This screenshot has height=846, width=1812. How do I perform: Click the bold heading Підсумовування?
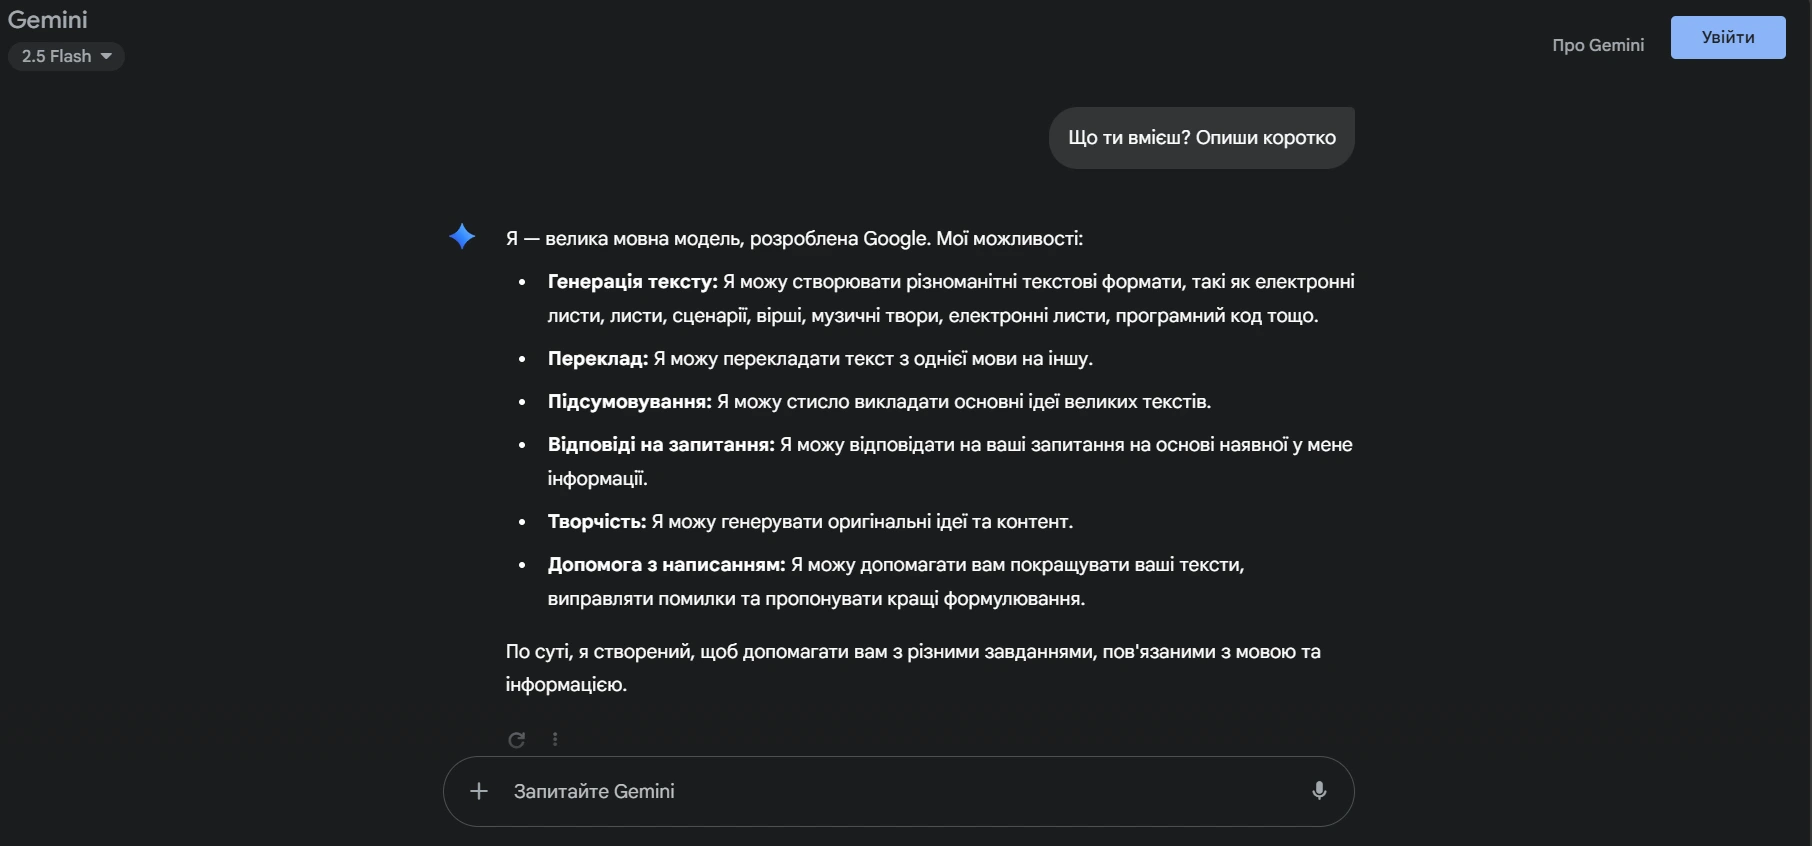click(x=629, y=402)
